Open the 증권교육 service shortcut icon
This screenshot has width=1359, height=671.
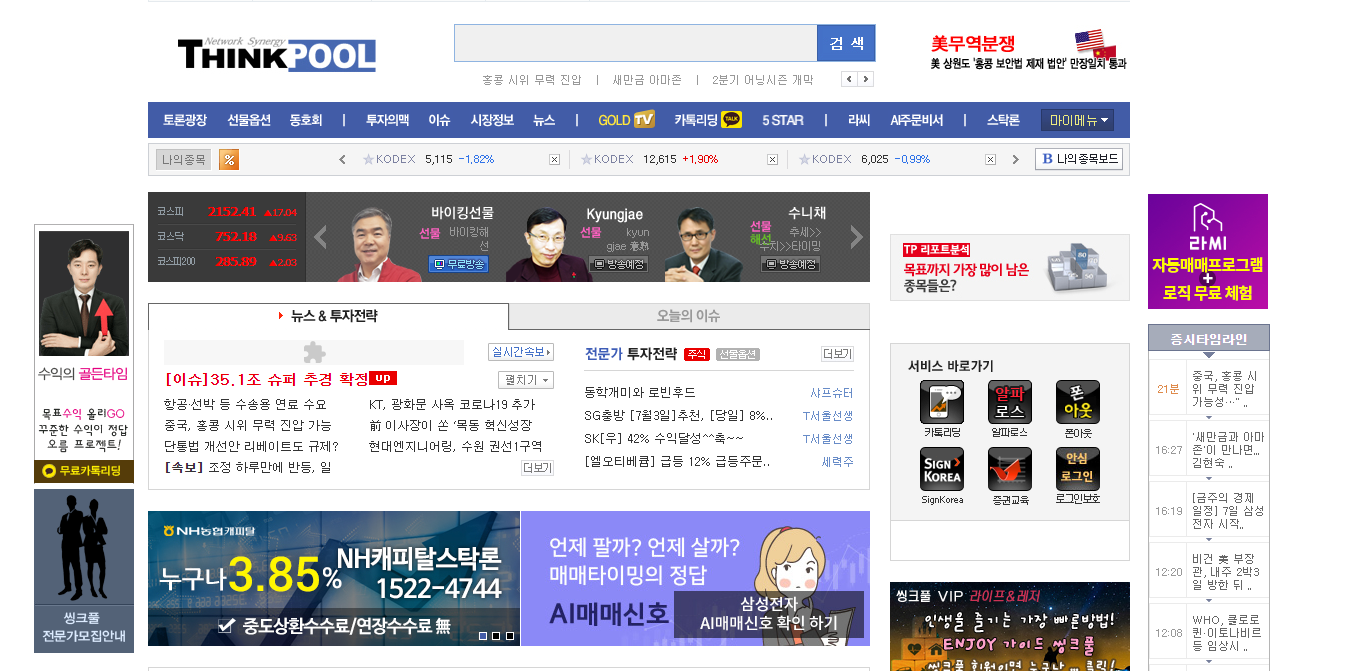1009,469
